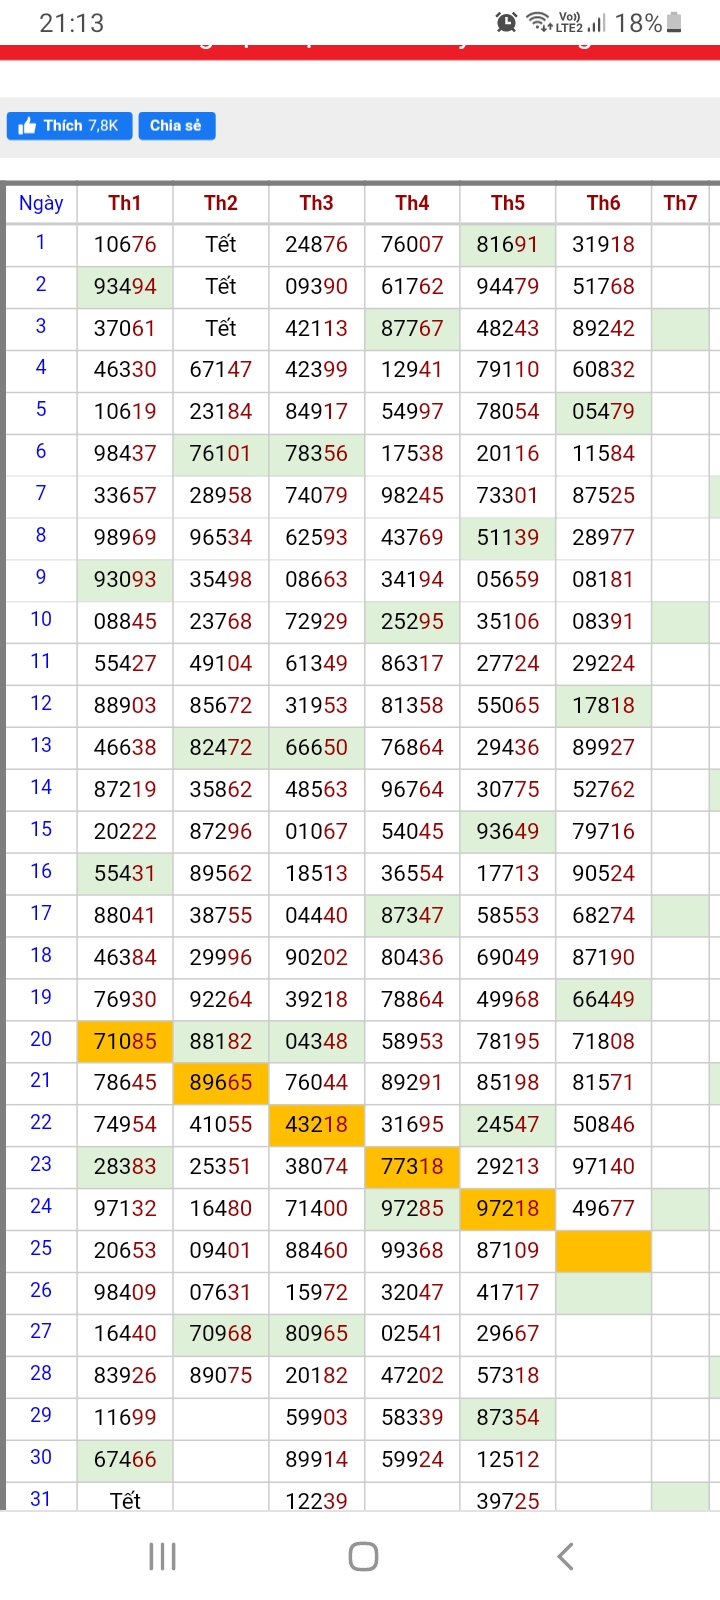Click orange highlighted cell 89665
This screenshot has height=1600, width=720.
click(x=221, y=1083)
